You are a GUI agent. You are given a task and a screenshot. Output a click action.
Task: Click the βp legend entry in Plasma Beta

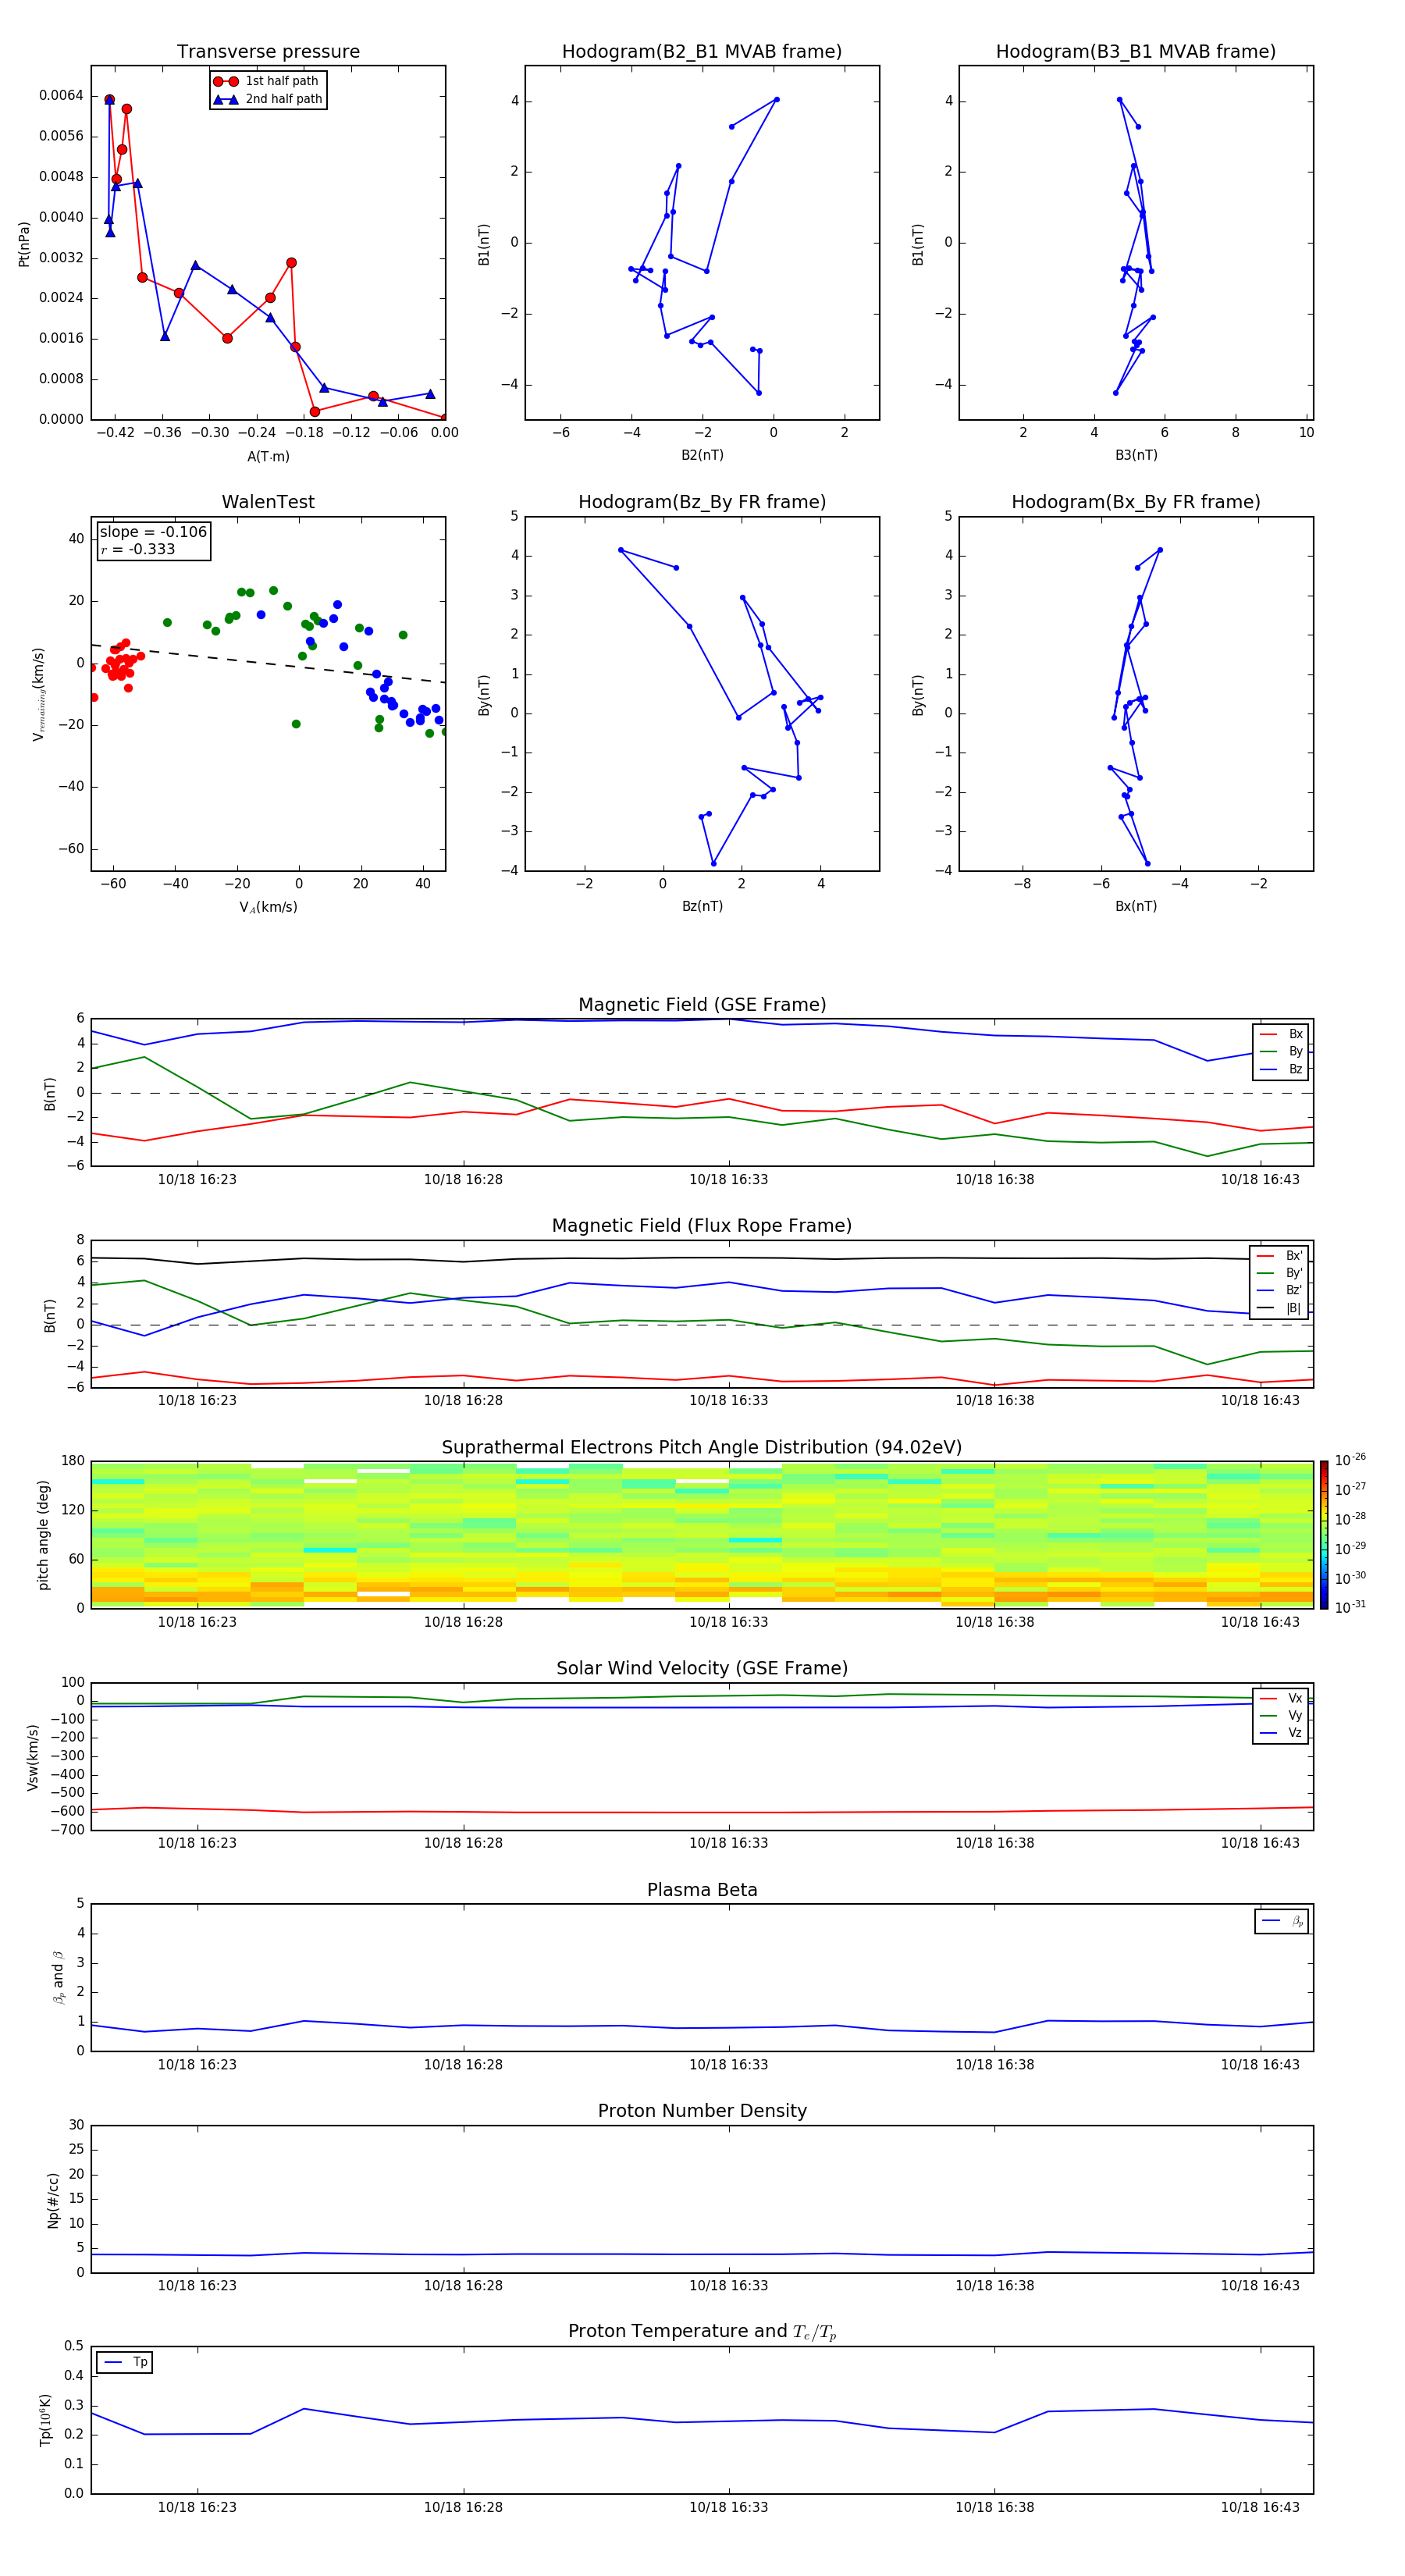(x=1282, y=1921)
